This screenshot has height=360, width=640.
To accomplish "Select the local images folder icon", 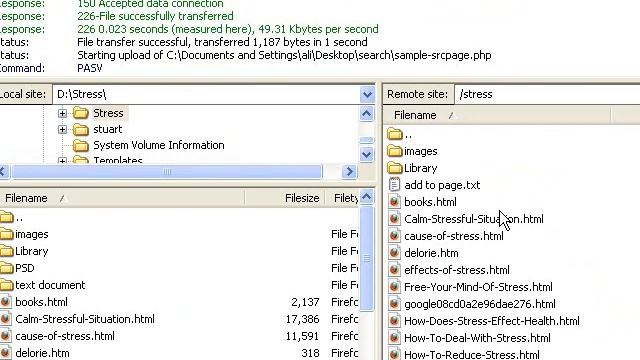I will (7, 234).
